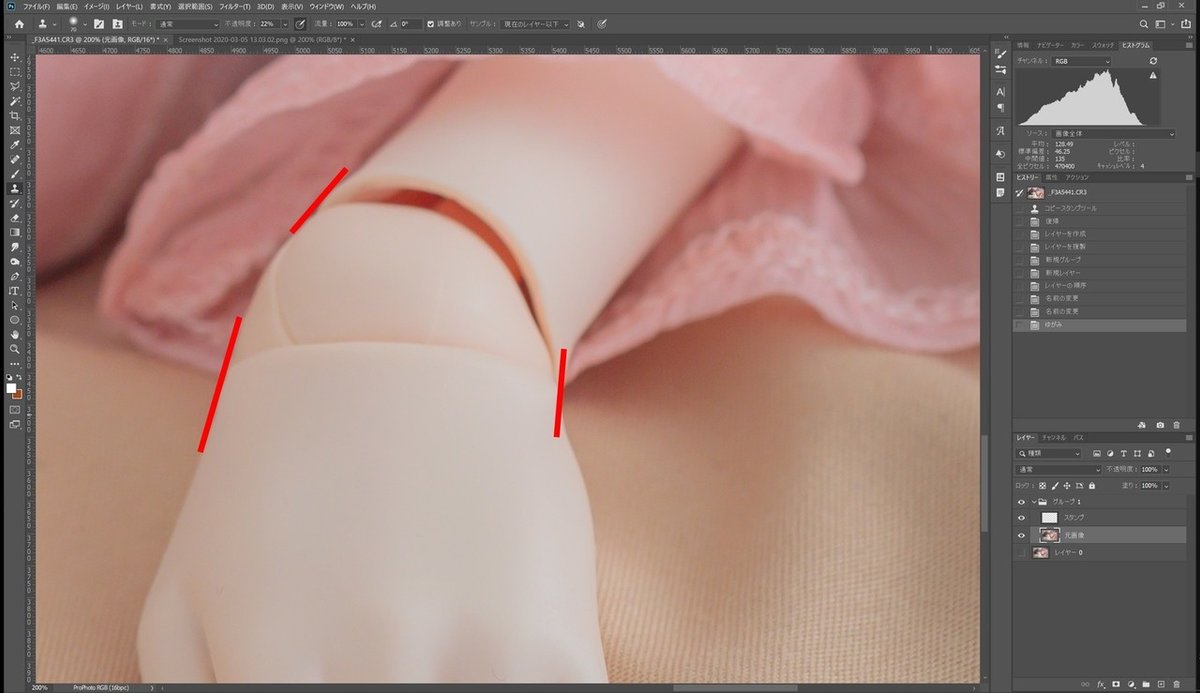Open the 流量 flow dropdown arrow

pyautogui.click(x=362, y=23)
